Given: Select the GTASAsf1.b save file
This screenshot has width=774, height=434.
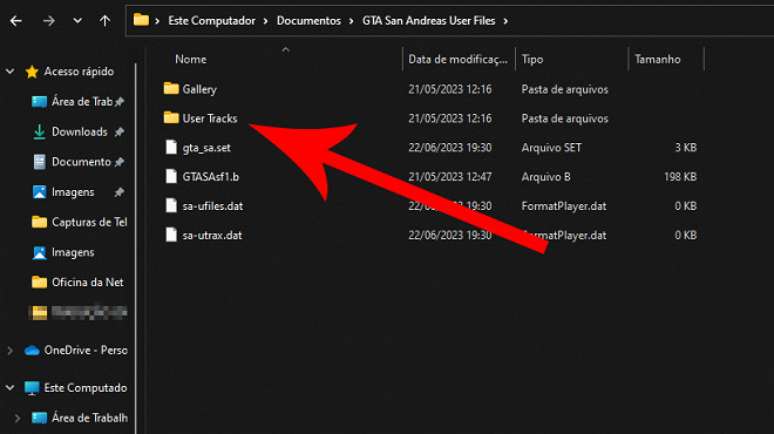Looking at the screenshot, I should (210, 177).
